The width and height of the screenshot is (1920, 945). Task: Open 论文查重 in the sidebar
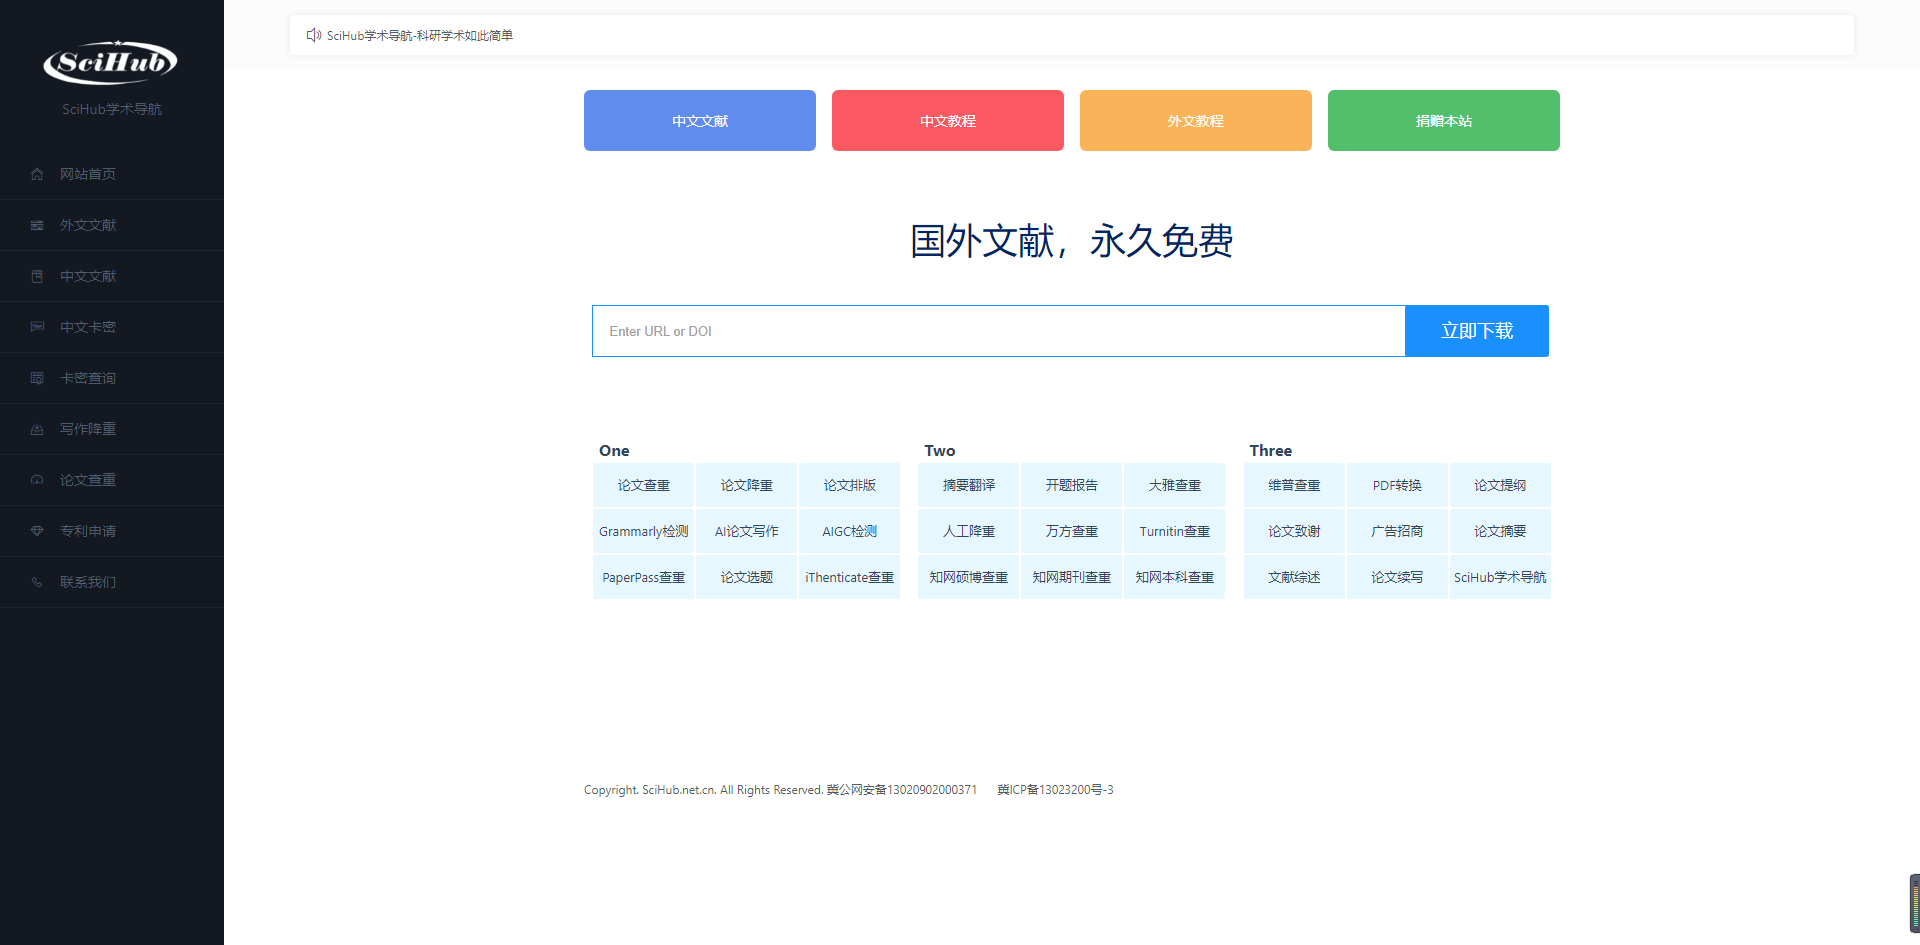click(112, 480)
